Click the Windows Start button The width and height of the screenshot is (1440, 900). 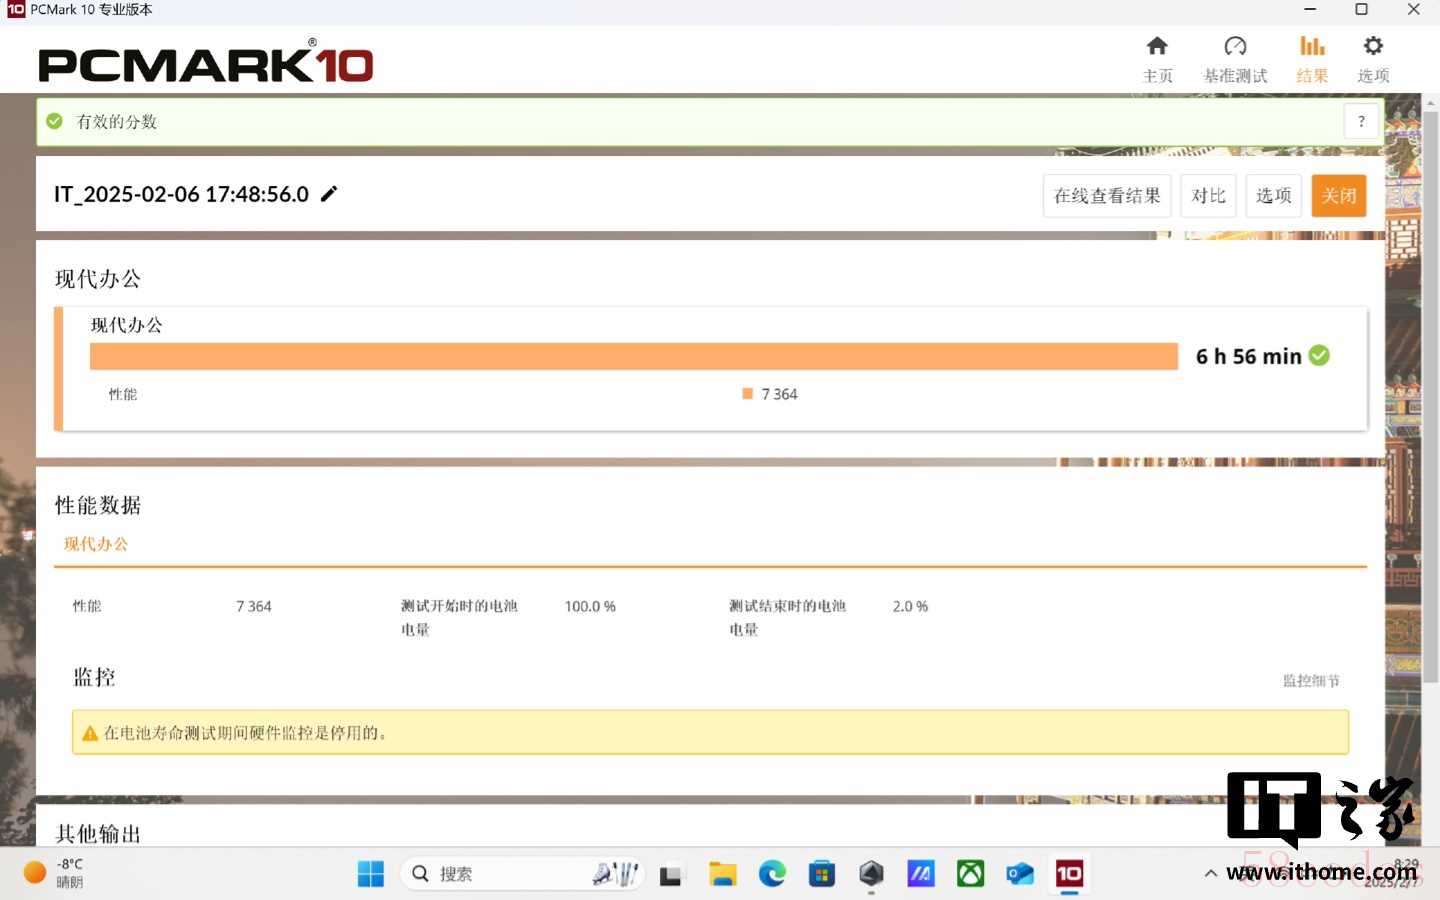pos(371,874)
